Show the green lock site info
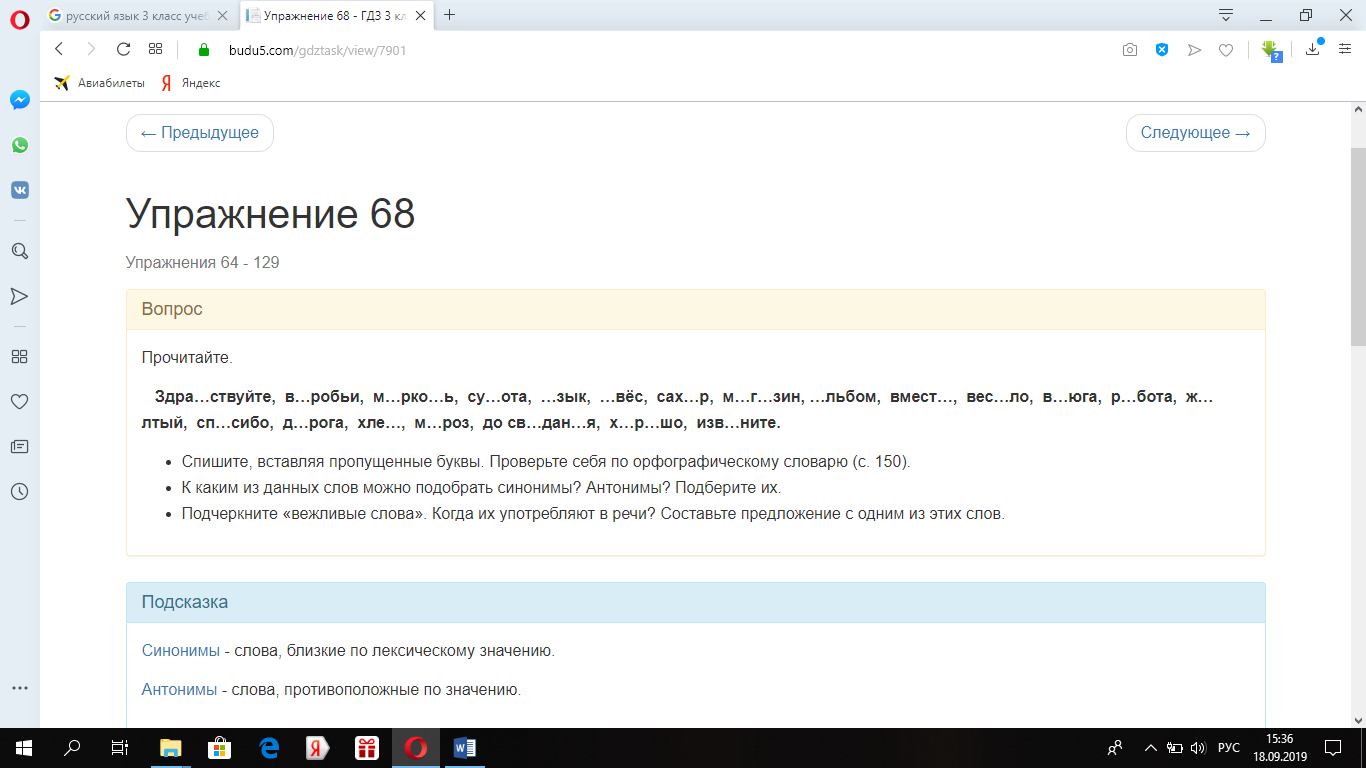The image size is (1366, 768). (204, 50)
